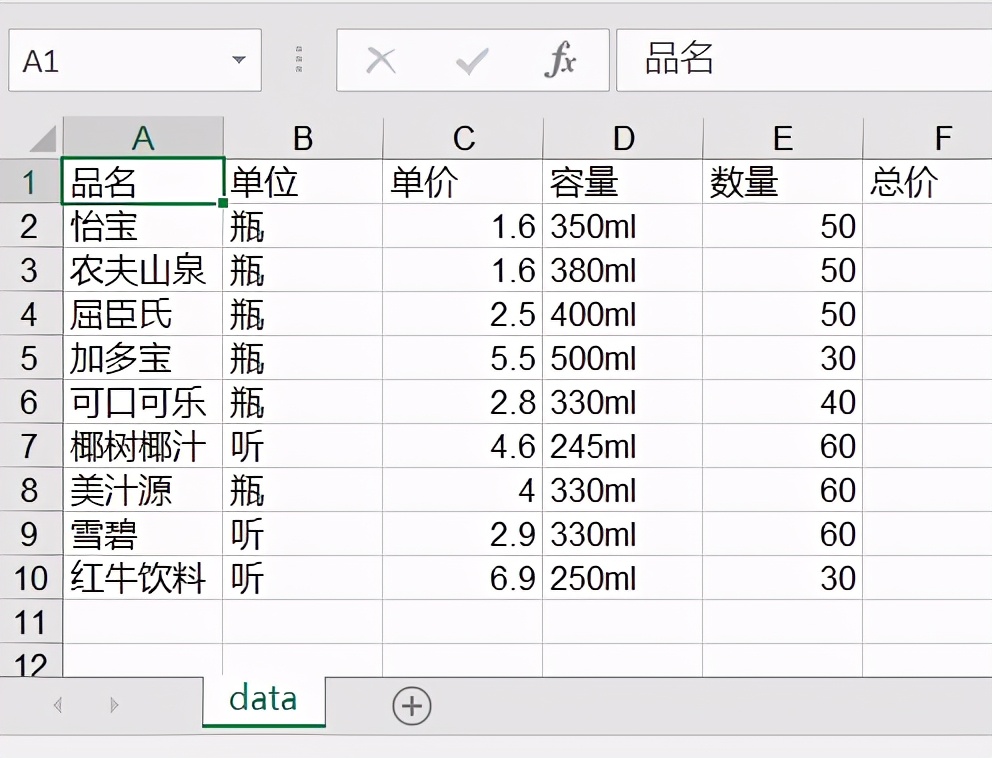Select quantity 40 cell for 可口可乐
The image size is (992, 758).
point(783,402)
